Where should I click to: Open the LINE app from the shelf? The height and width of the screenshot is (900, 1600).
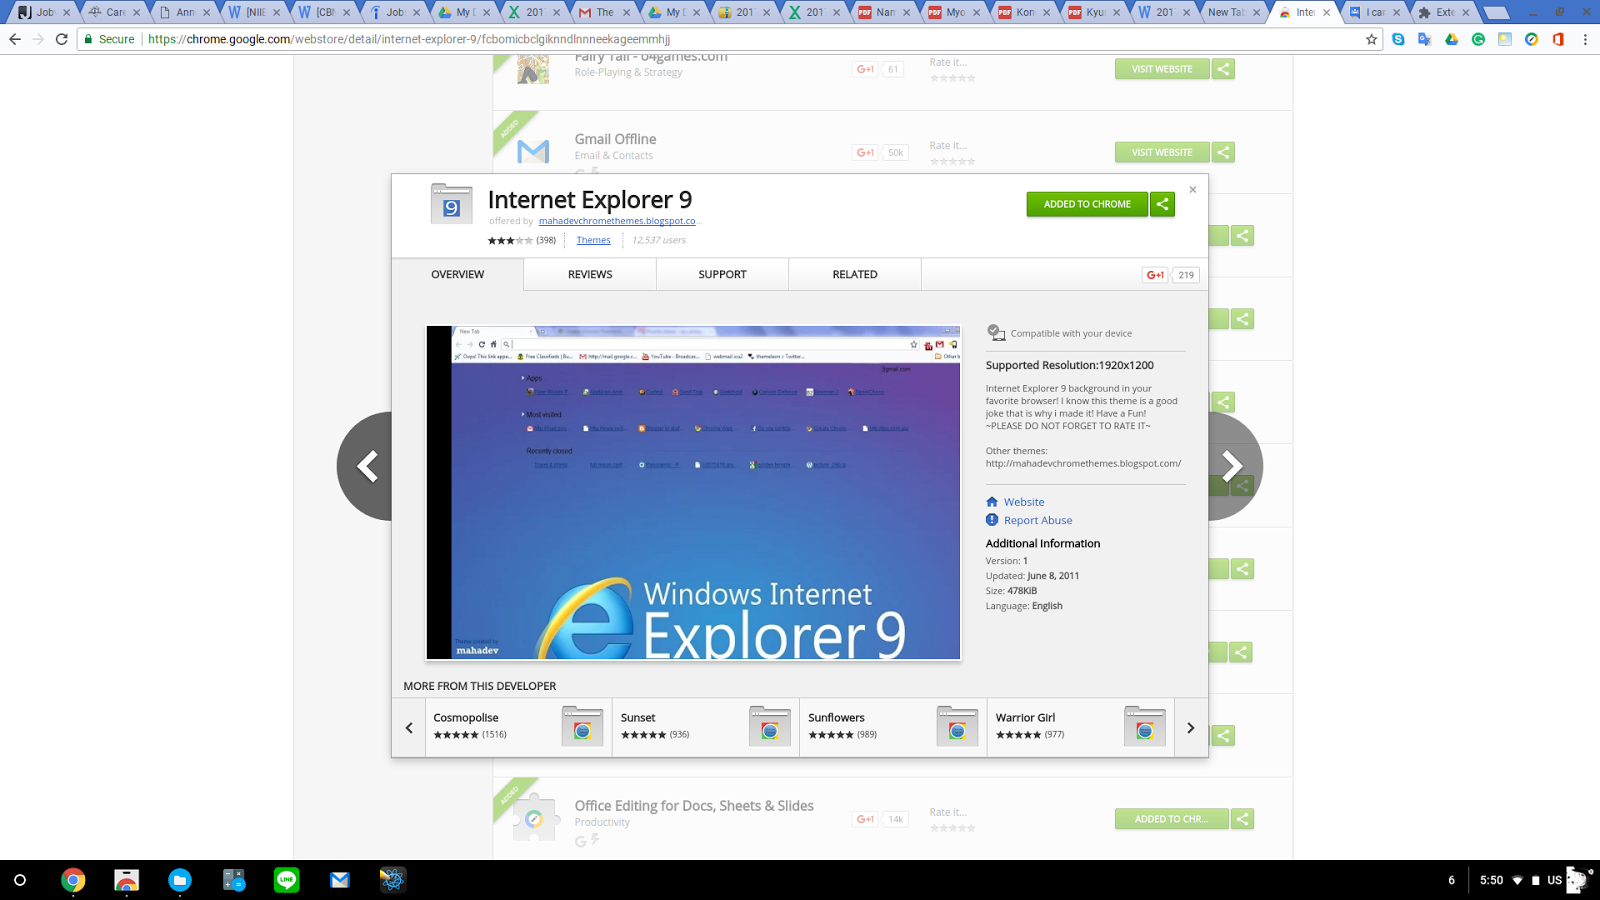tap(287, 880)
